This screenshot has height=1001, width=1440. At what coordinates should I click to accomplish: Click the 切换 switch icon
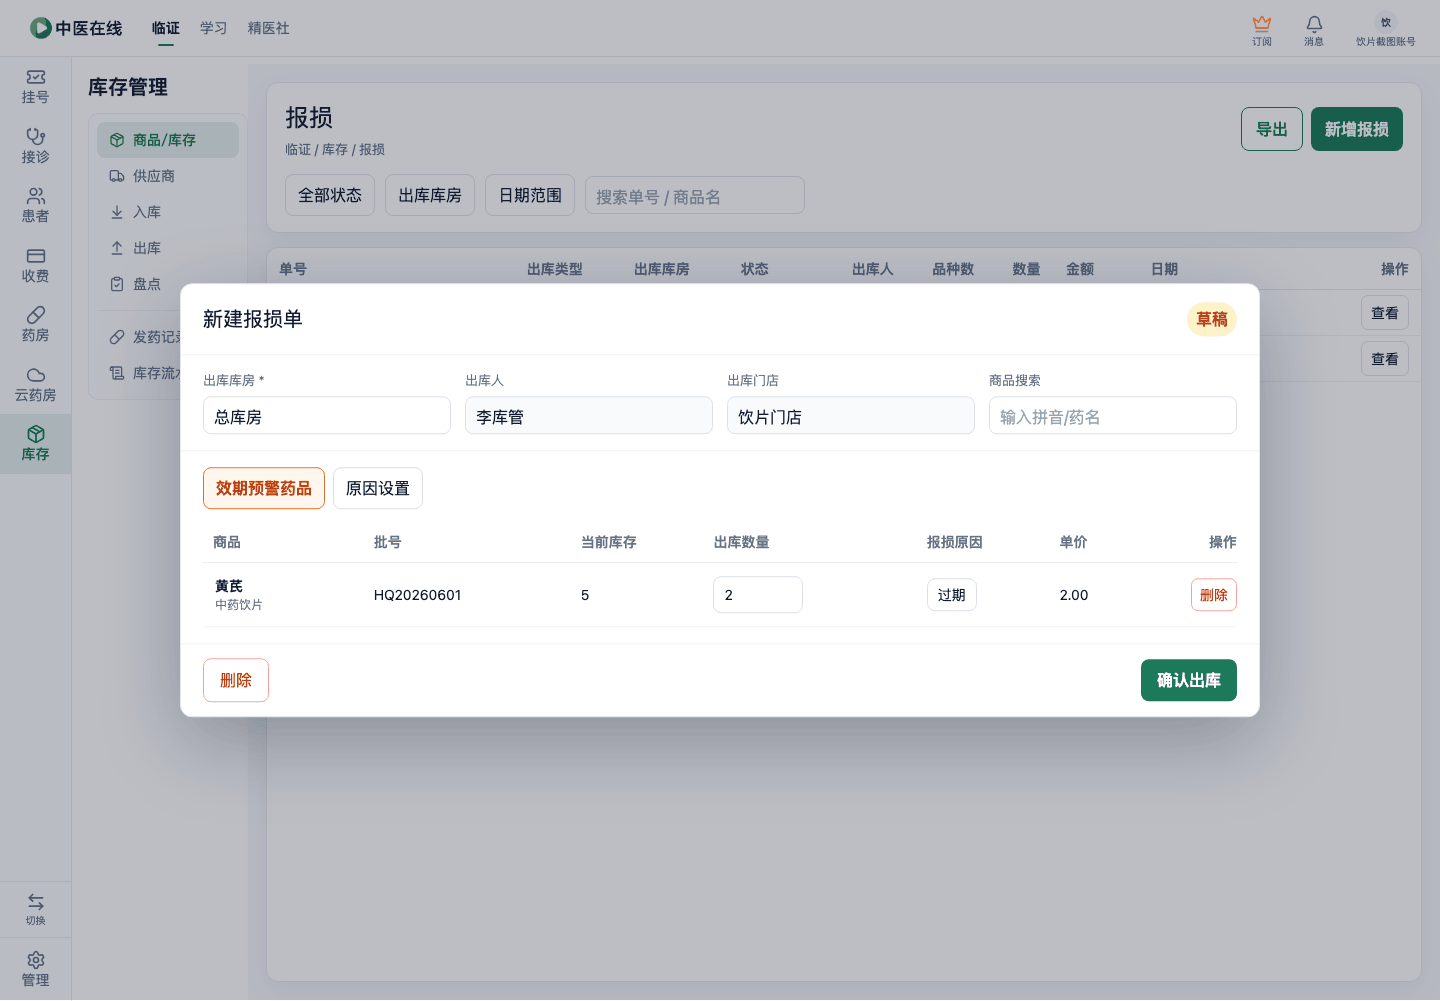pyautogui.click(x=35, y=909)
